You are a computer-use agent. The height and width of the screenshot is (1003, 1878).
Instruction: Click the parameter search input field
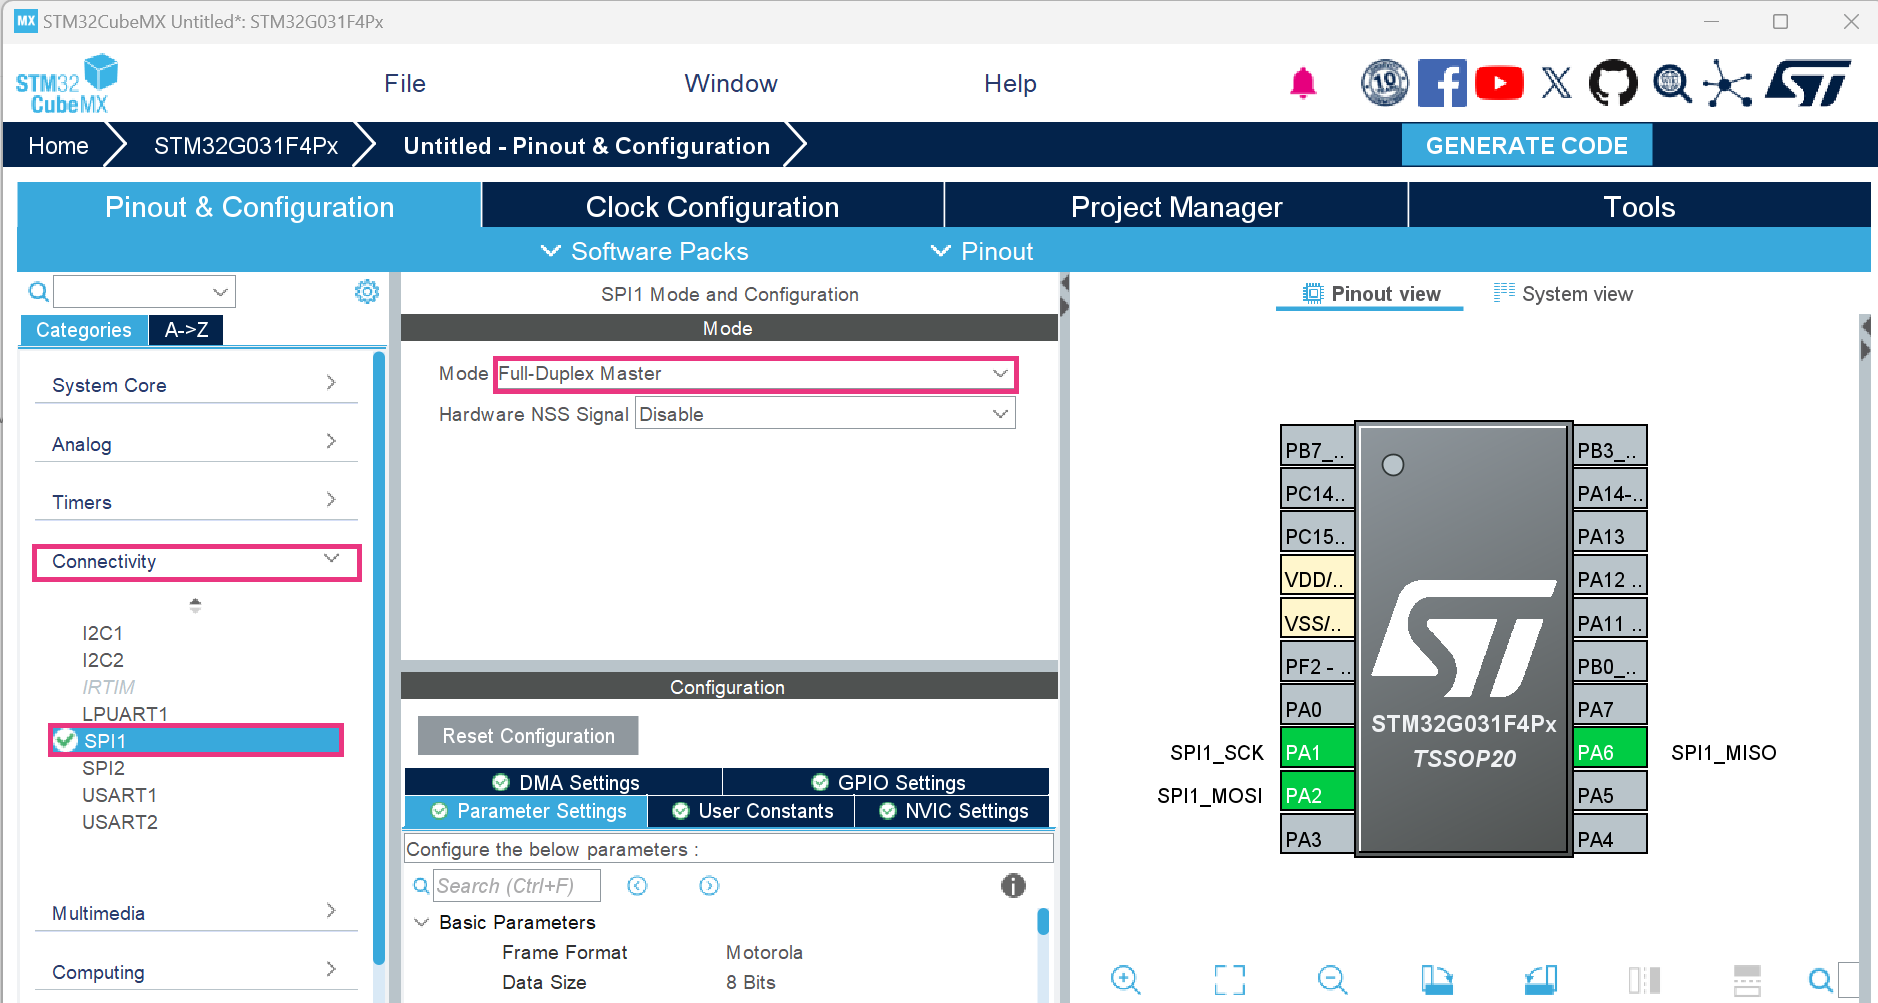coord(517,885)
